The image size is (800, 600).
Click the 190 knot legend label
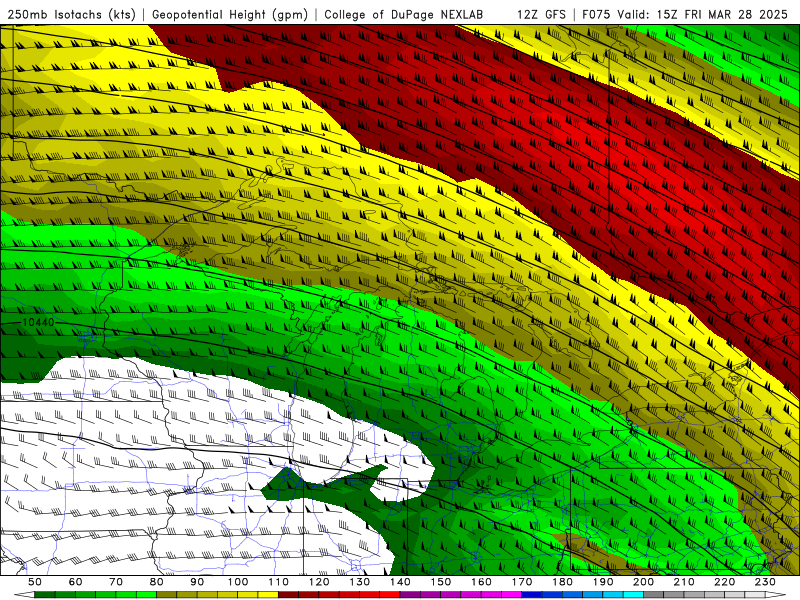(x=603, y=582)
